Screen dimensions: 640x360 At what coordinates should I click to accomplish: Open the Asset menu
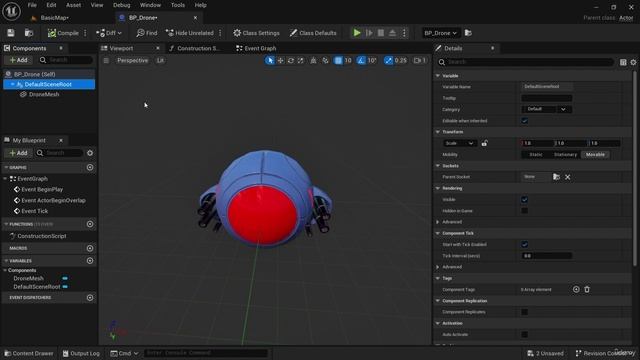click(73, 5)
